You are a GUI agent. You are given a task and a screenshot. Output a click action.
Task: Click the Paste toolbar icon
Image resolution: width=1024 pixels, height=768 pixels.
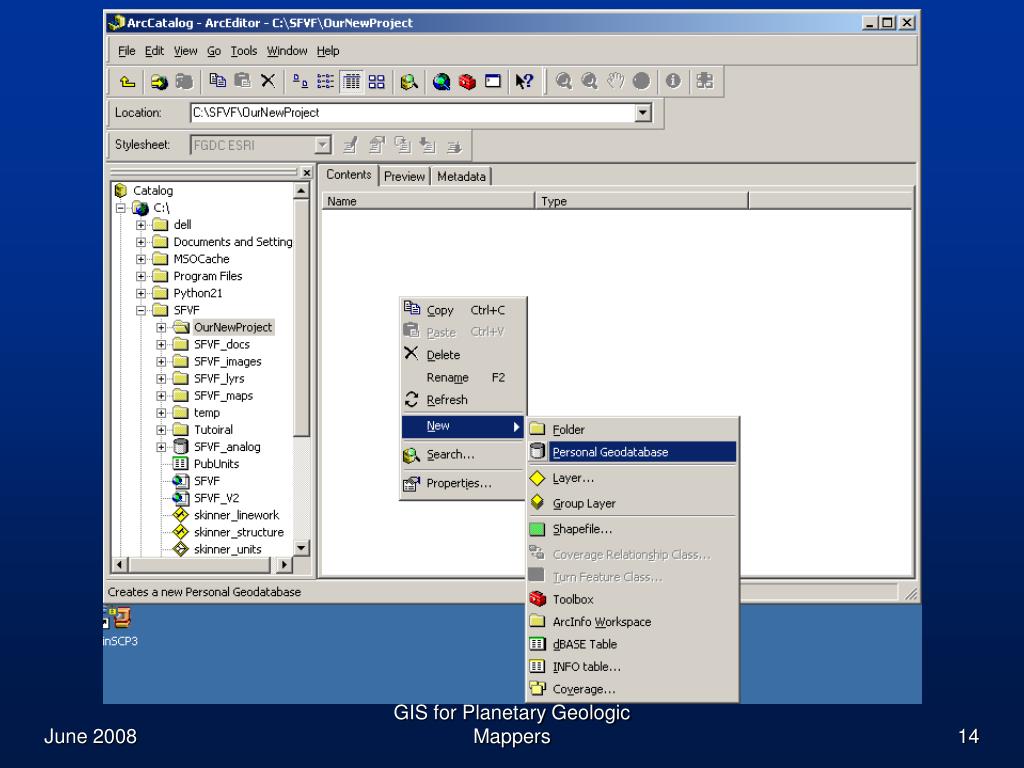click(242, 81)
